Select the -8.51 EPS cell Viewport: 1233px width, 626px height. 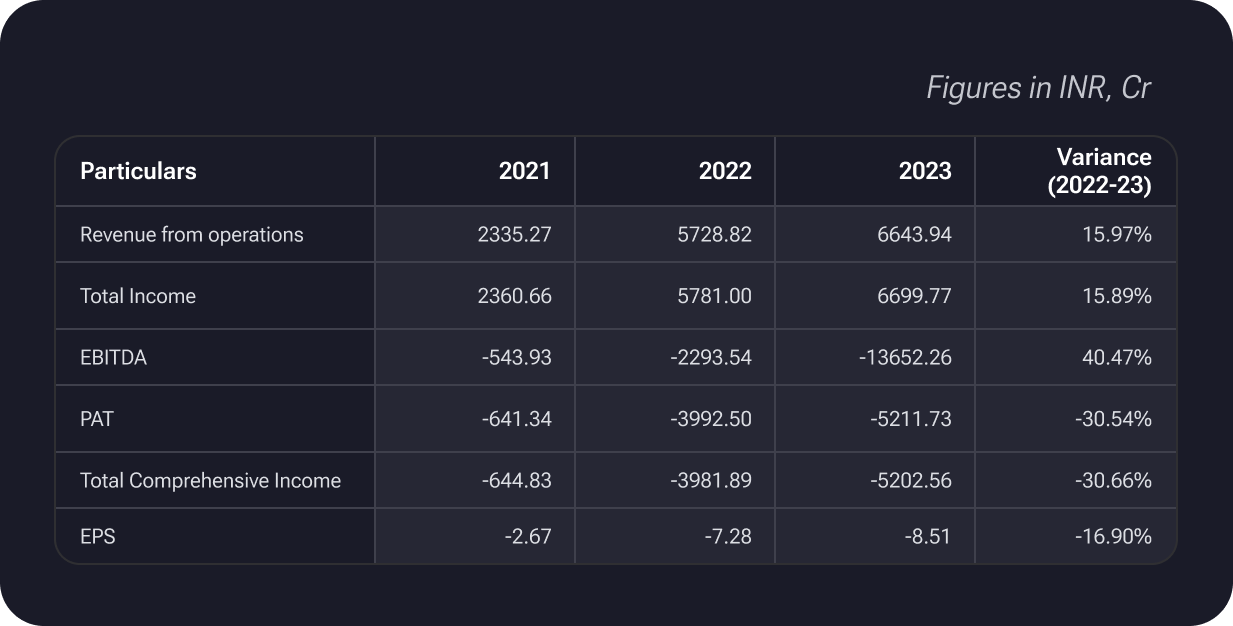(929, 537)
